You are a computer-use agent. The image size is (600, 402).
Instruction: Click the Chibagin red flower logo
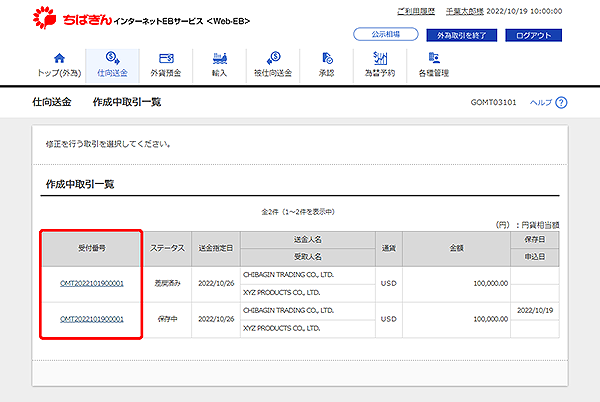(44, 18)
